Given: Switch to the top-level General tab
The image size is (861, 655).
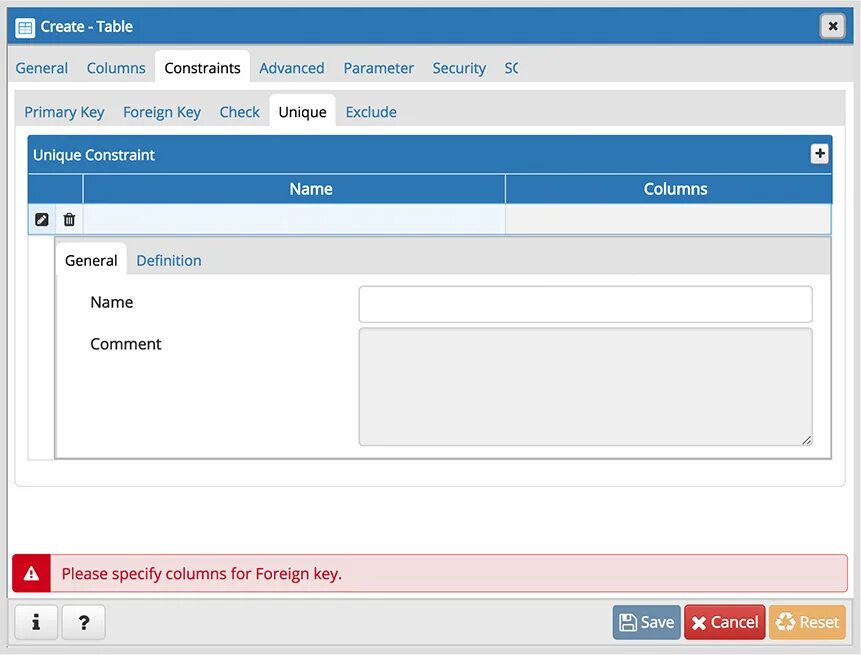Looking at the screenshot, I should point(42,68).
